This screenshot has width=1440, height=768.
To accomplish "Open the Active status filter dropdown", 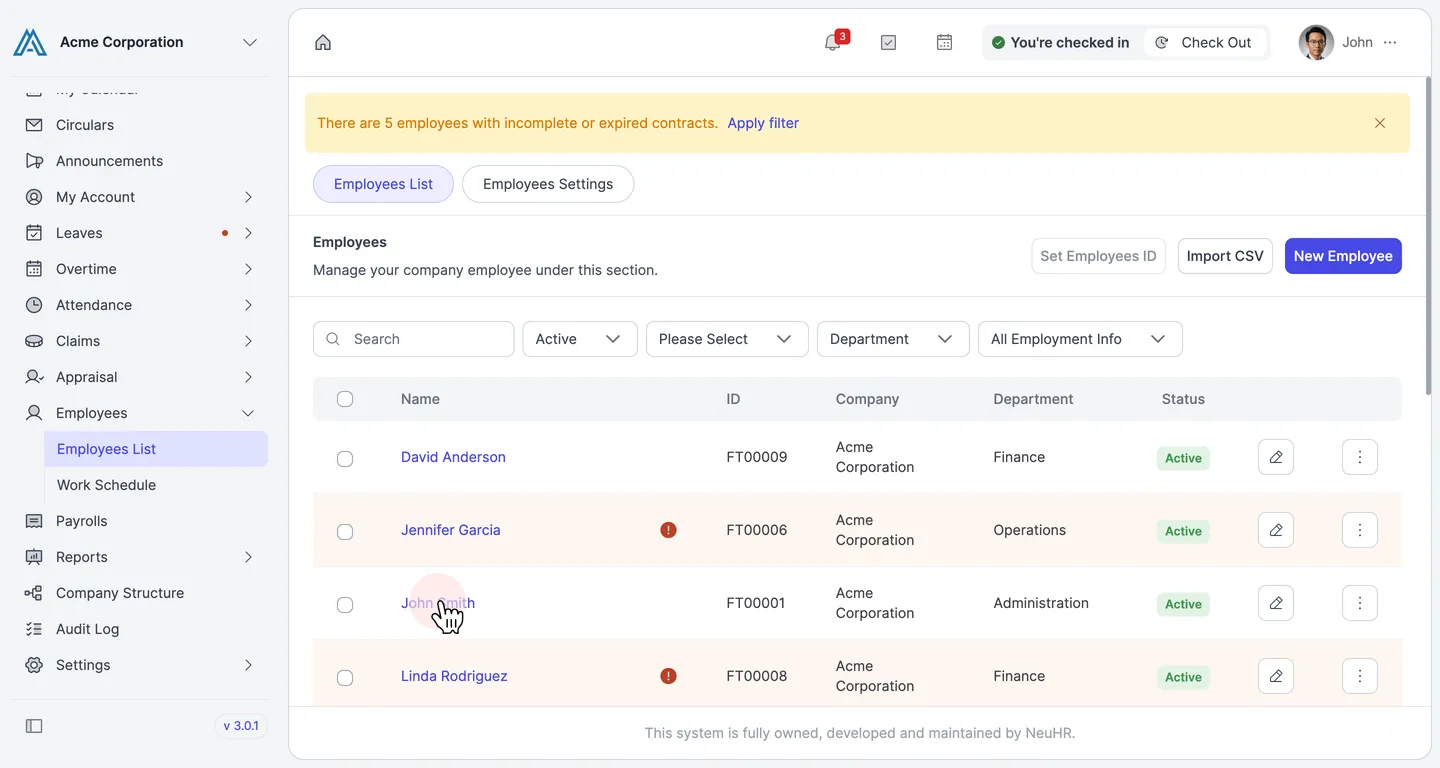I will click(x=580, y=339).
